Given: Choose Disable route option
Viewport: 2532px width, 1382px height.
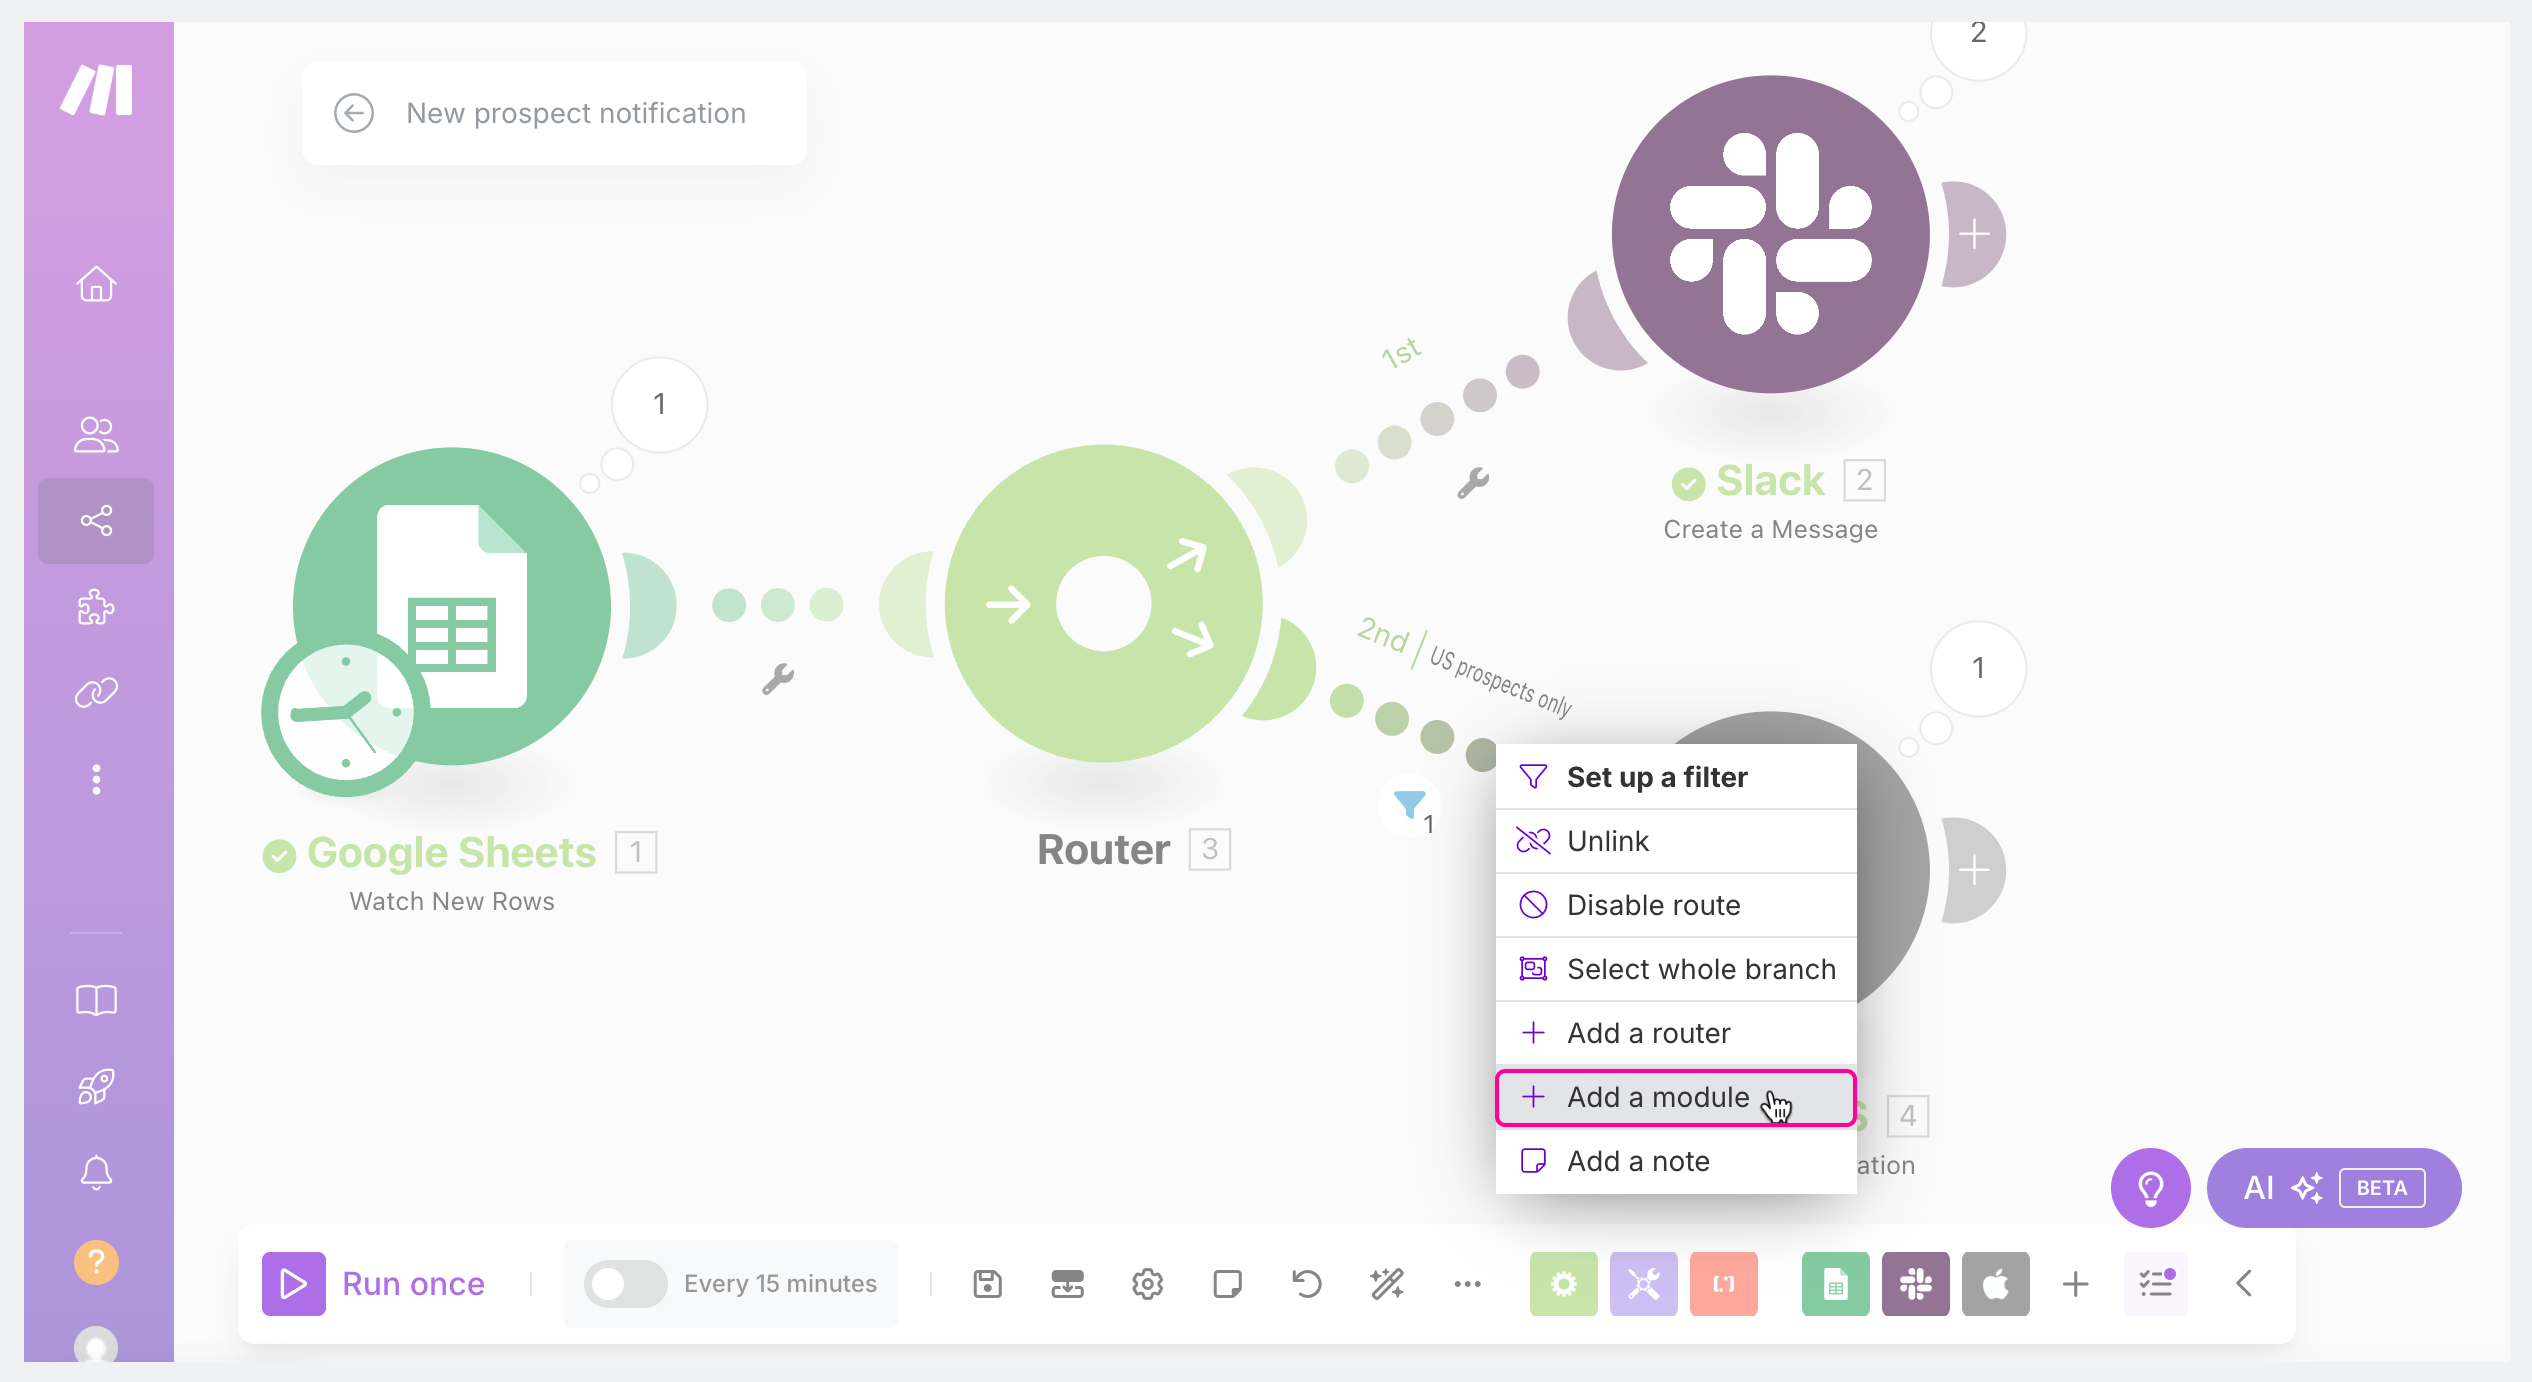Looking at the screenshot, I should coord(1676,905).
